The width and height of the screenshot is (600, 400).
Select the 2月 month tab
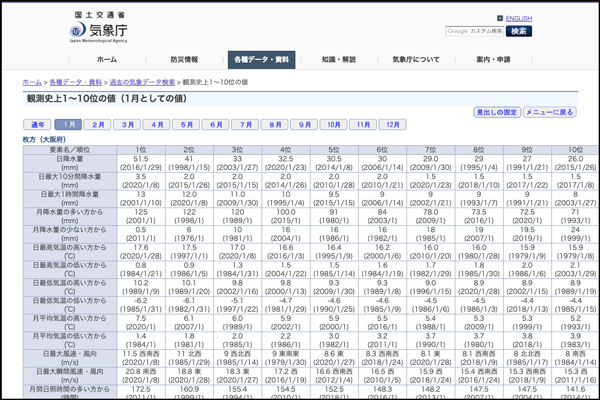coord(97,125)
